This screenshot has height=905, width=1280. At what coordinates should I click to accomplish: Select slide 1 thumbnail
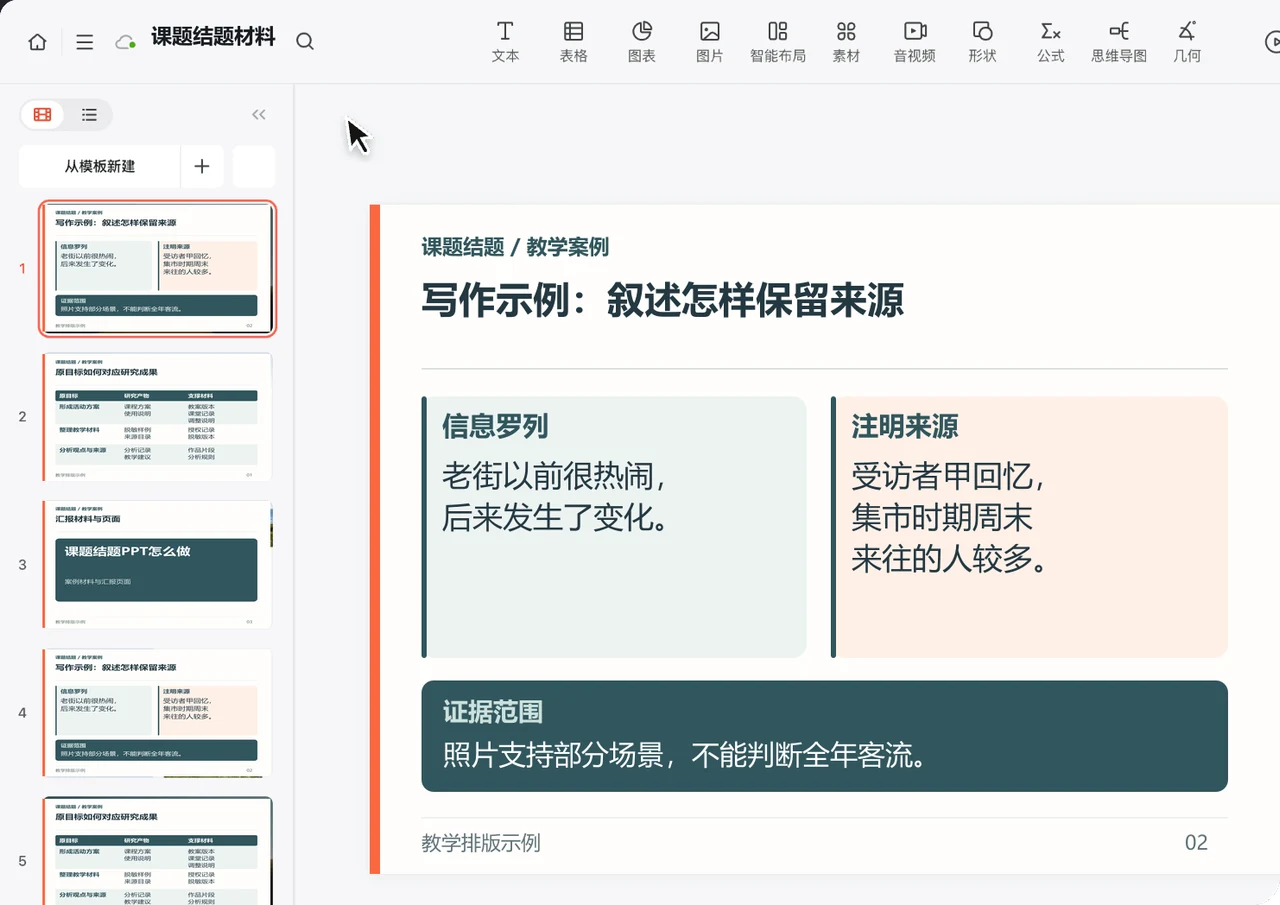coord(158,268)
